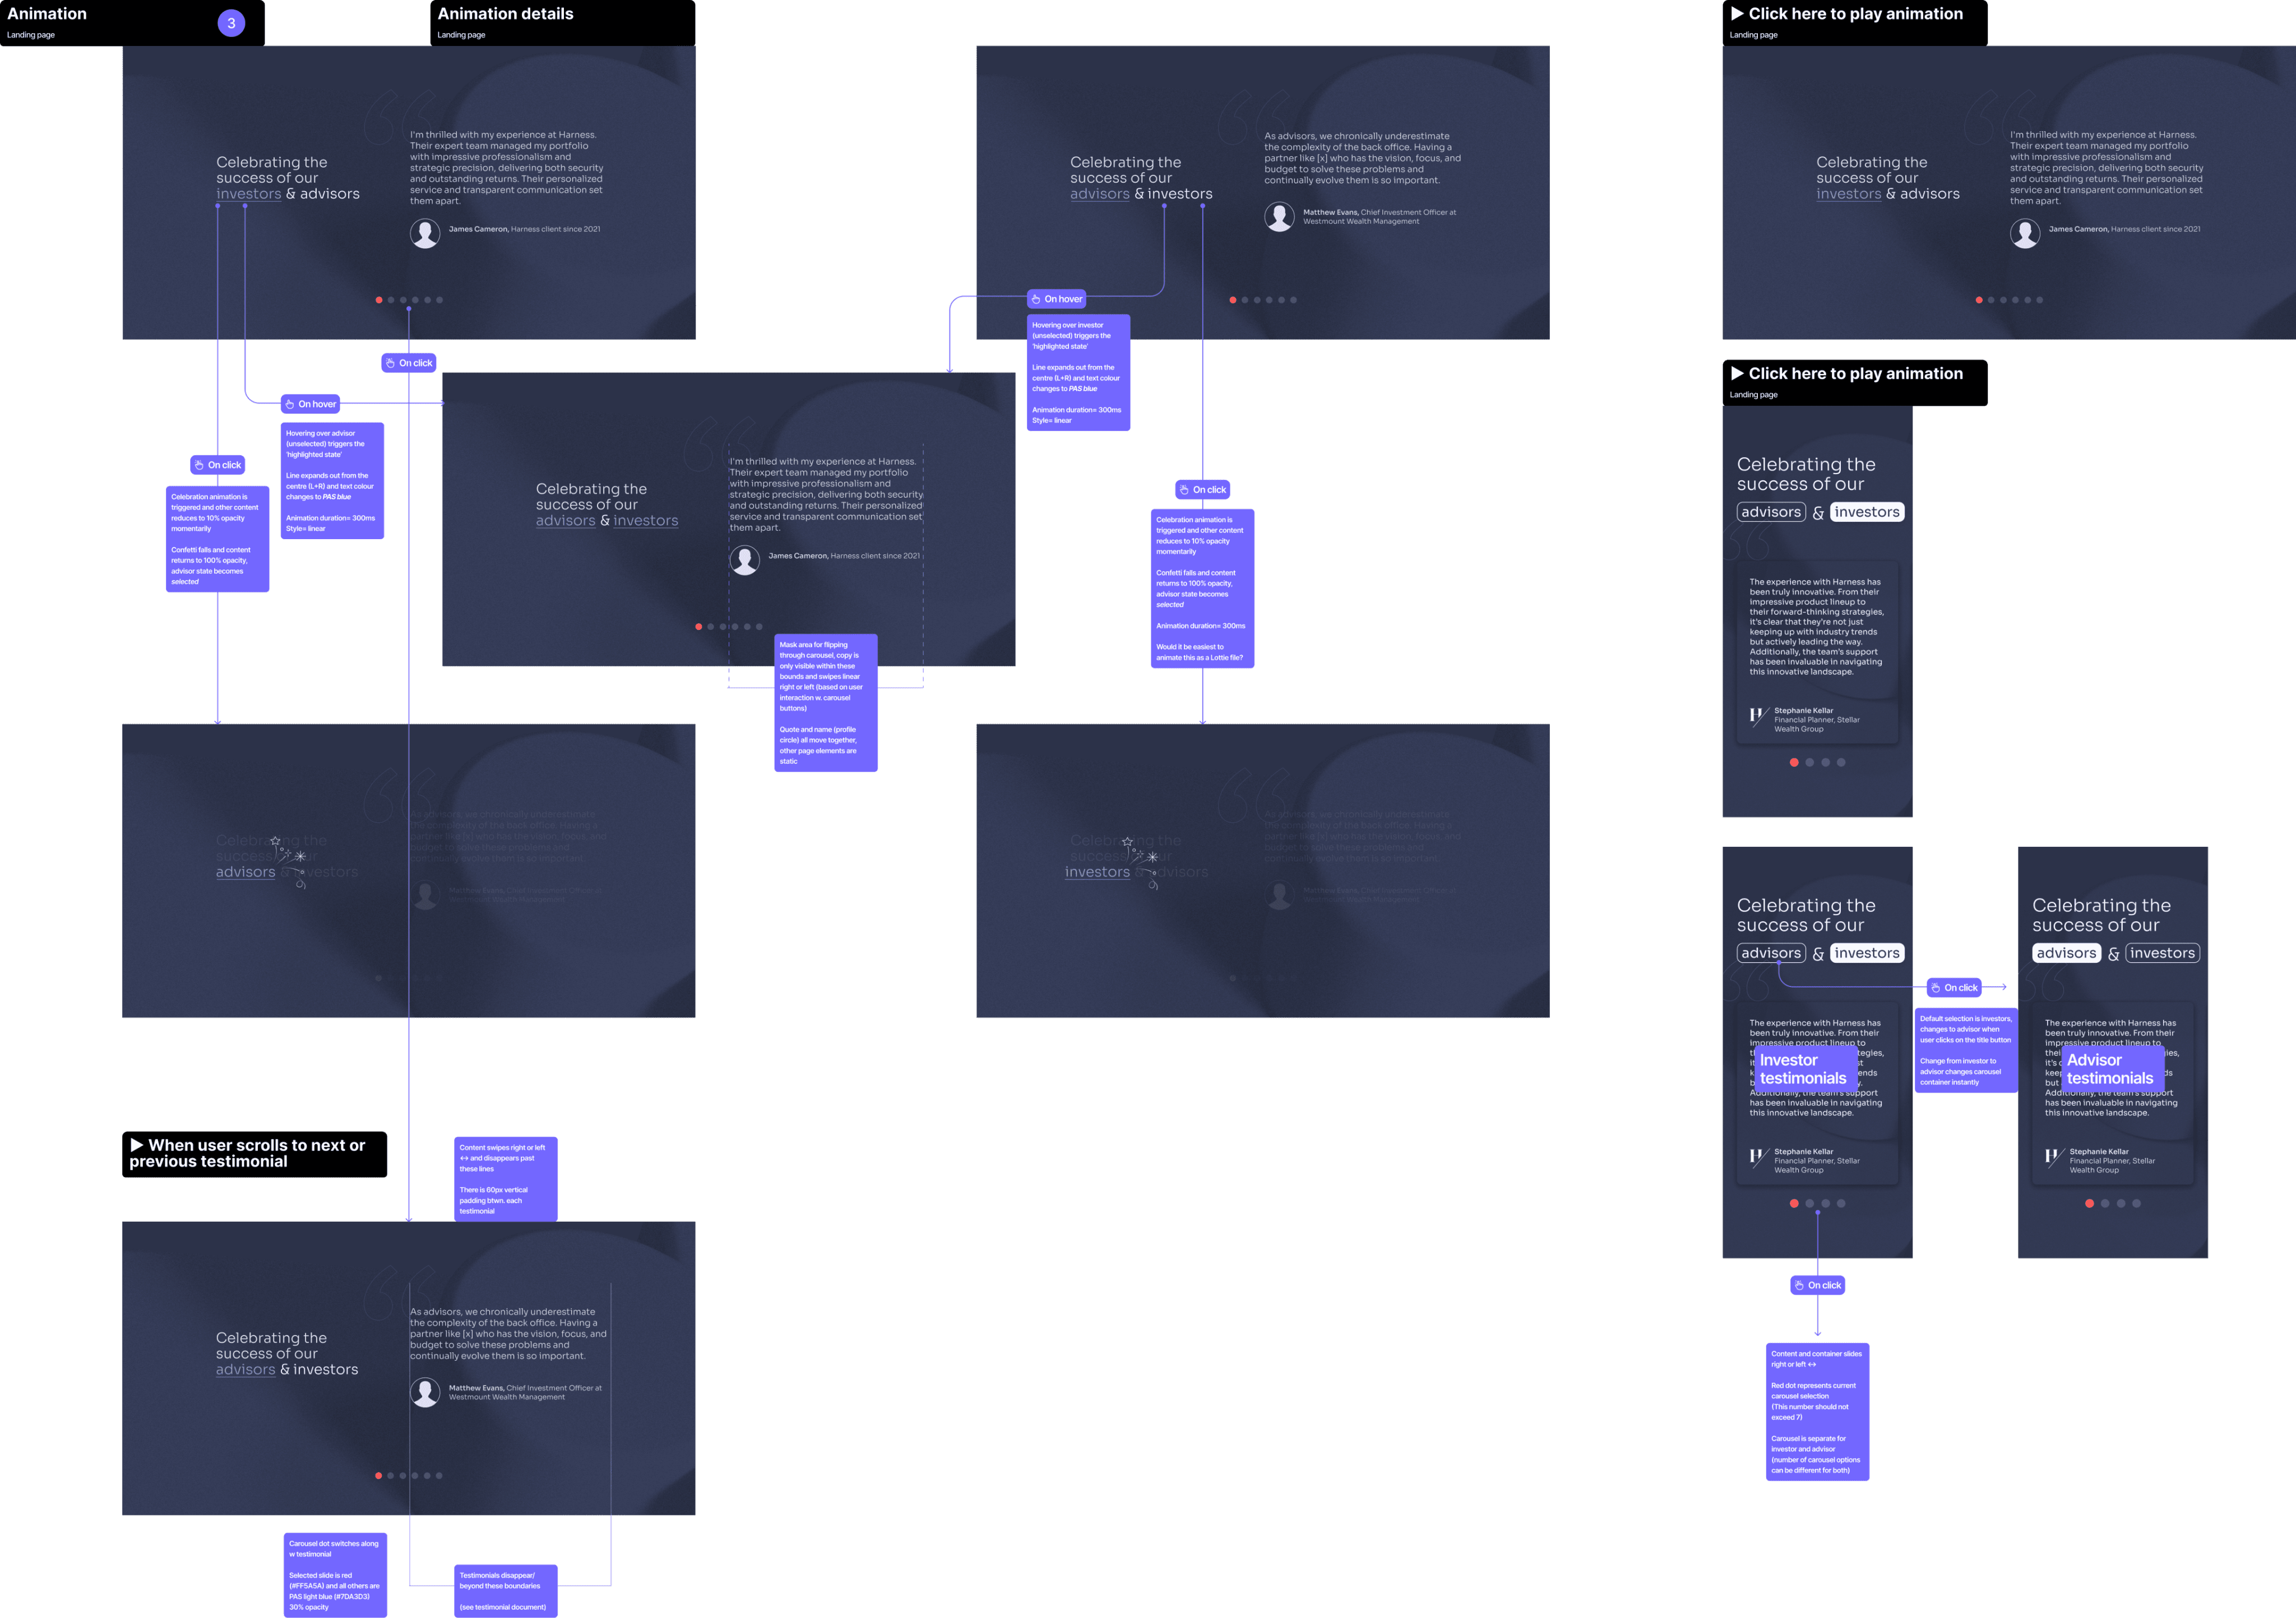Select 'Carousel dot switches along' annotation note
This screenshot has width=2296, height=1618.
pos(334,1574)
